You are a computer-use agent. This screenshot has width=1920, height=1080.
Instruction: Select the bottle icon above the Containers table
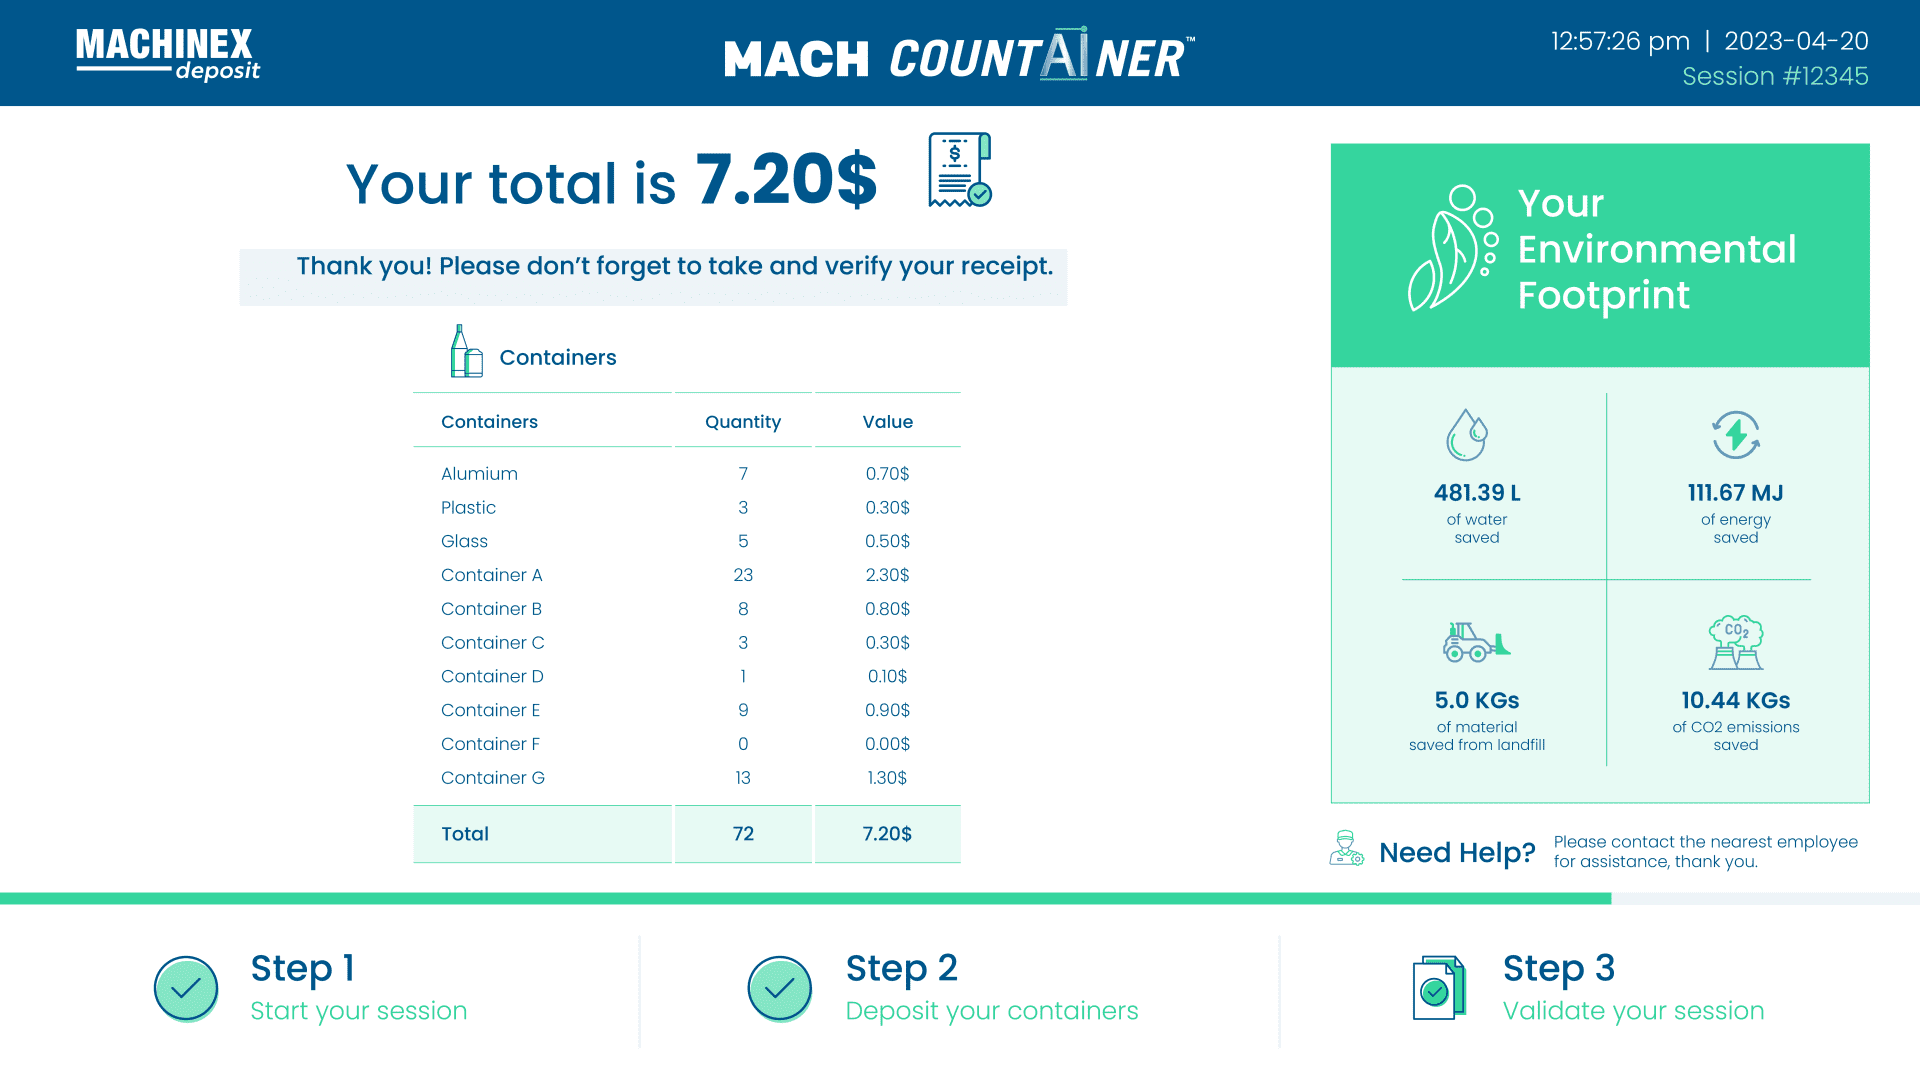[465, 350]
